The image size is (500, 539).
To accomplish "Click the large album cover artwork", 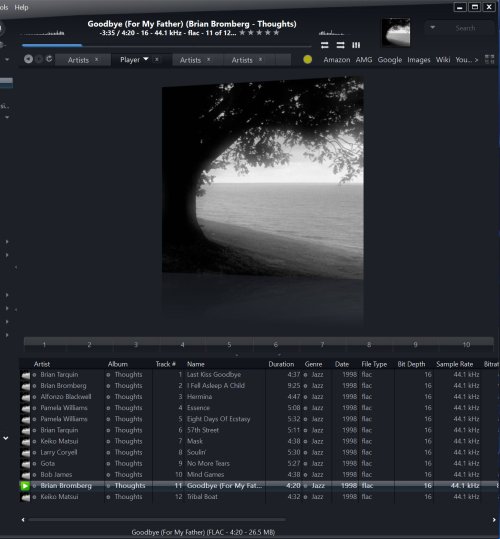I will pyautogui.click(x=263, y=177).
